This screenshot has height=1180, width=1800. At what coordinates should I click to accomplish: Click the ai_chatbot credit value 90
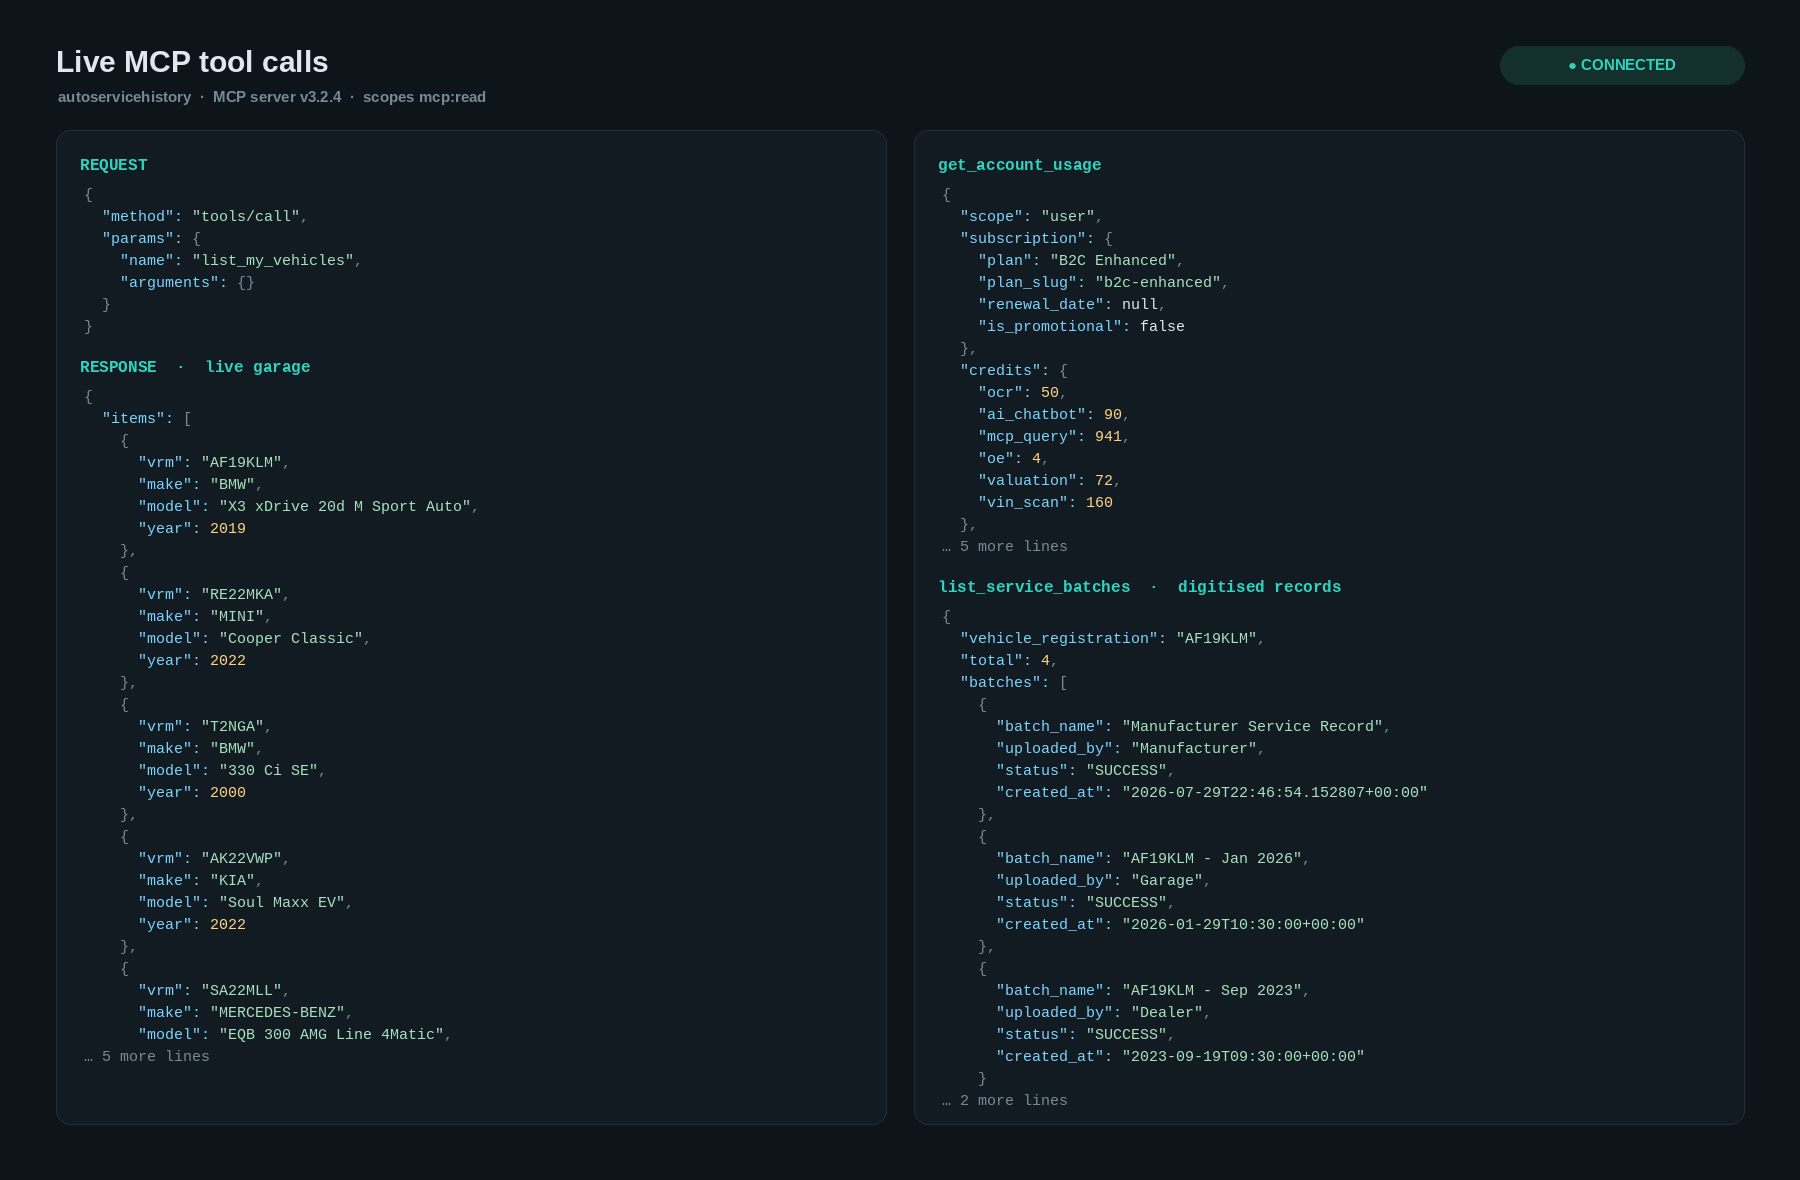pyautogui.click(x=1113, y=415)
